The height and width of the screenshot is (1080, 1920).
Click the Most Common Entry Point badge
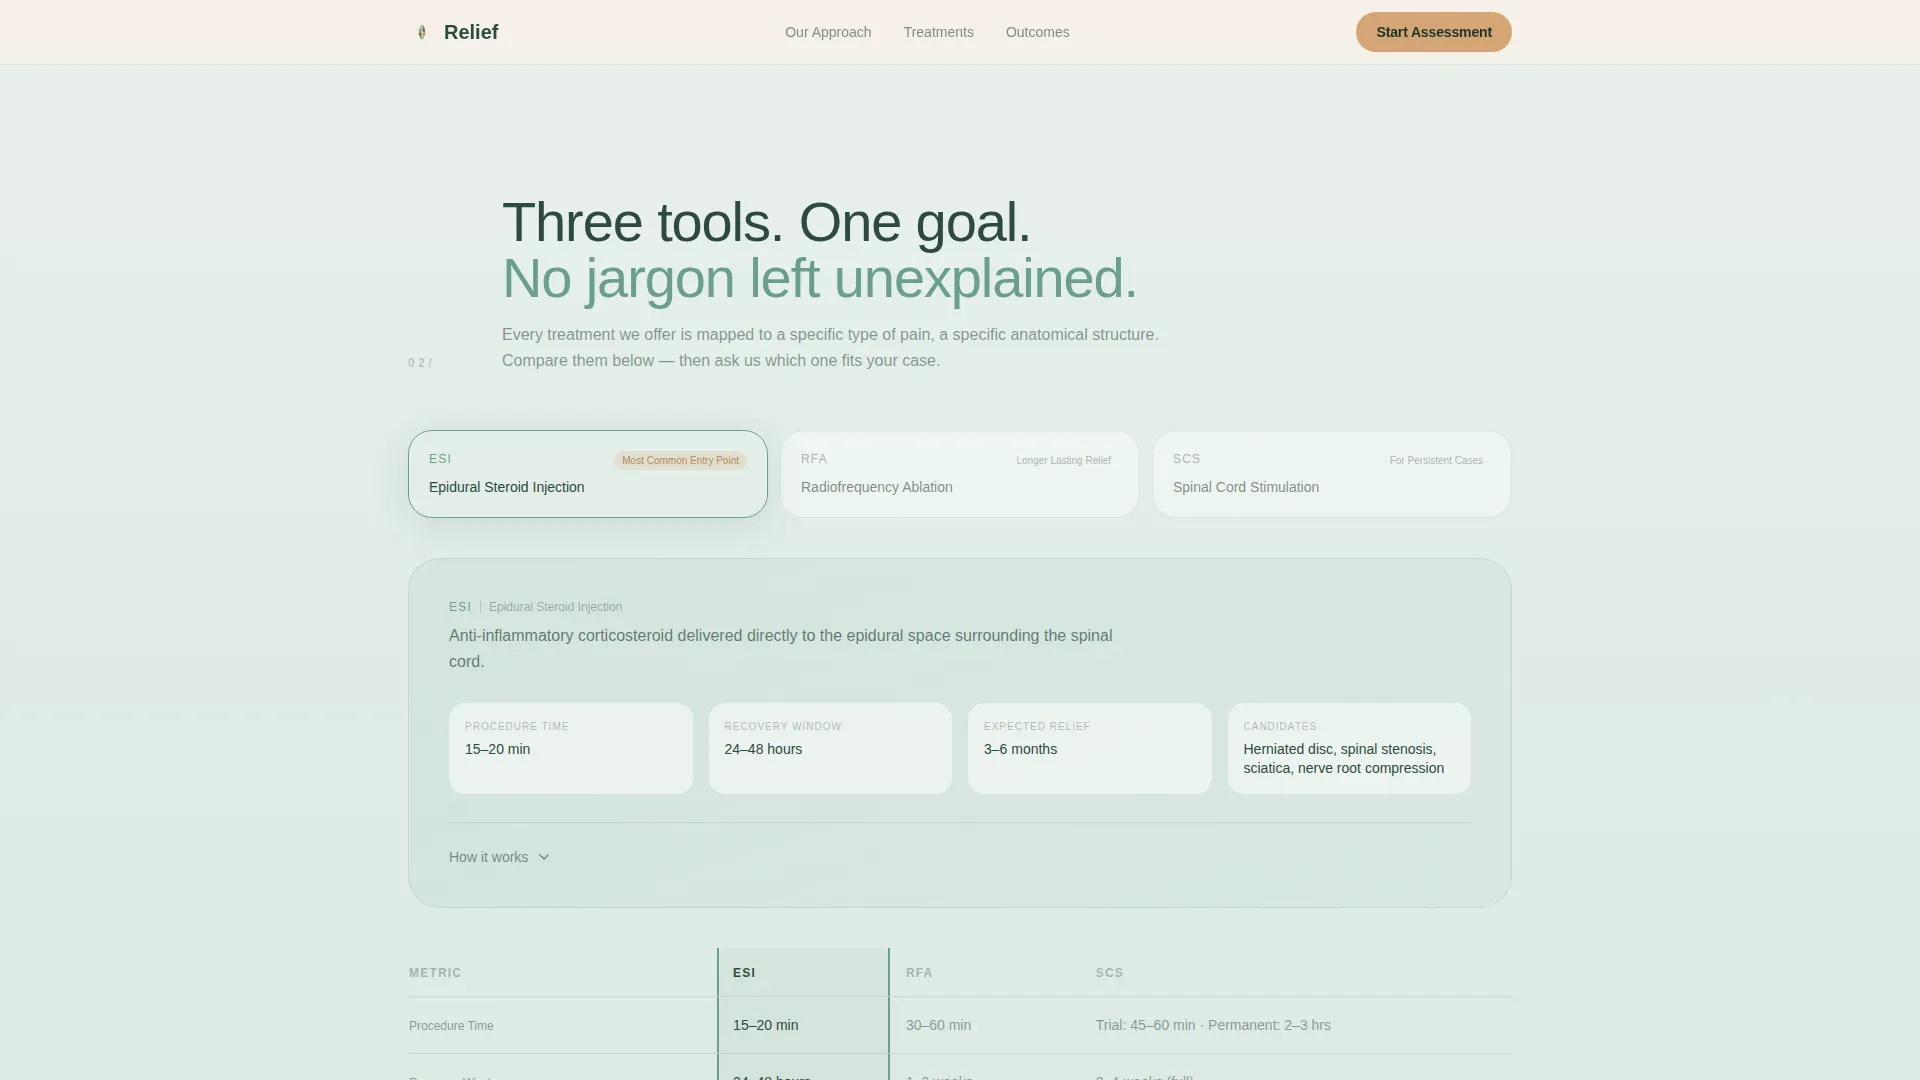click(680, 460)
